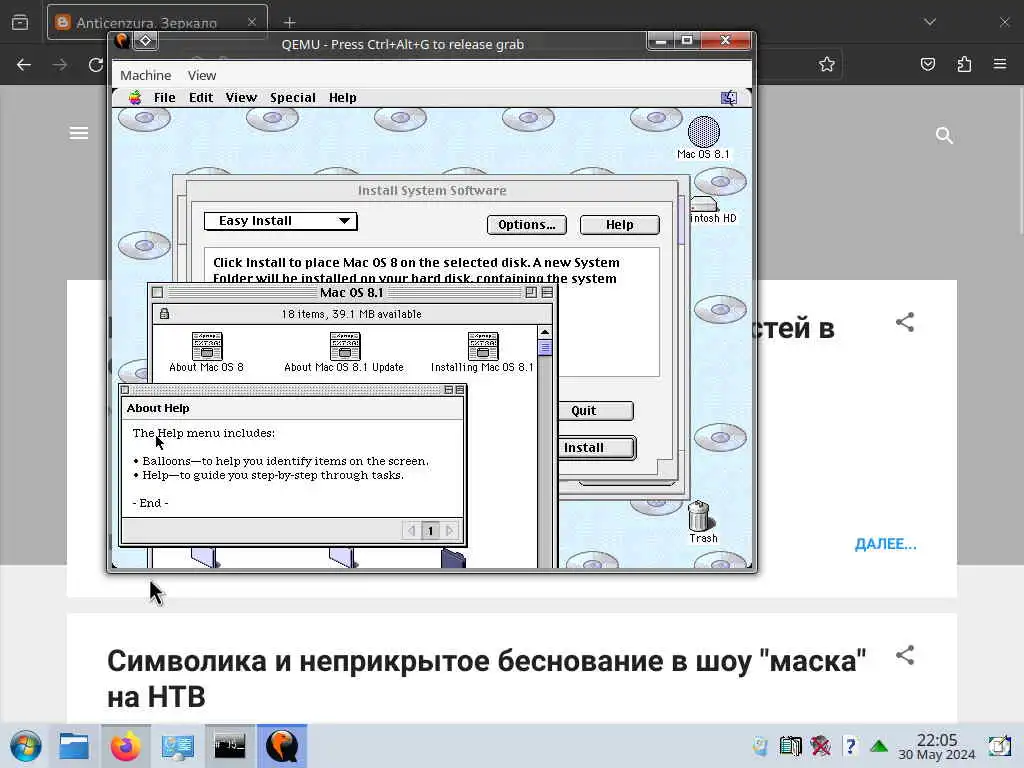
Task: Open Firefox application hamburger menu
Action: click(x=1000, y=64)
